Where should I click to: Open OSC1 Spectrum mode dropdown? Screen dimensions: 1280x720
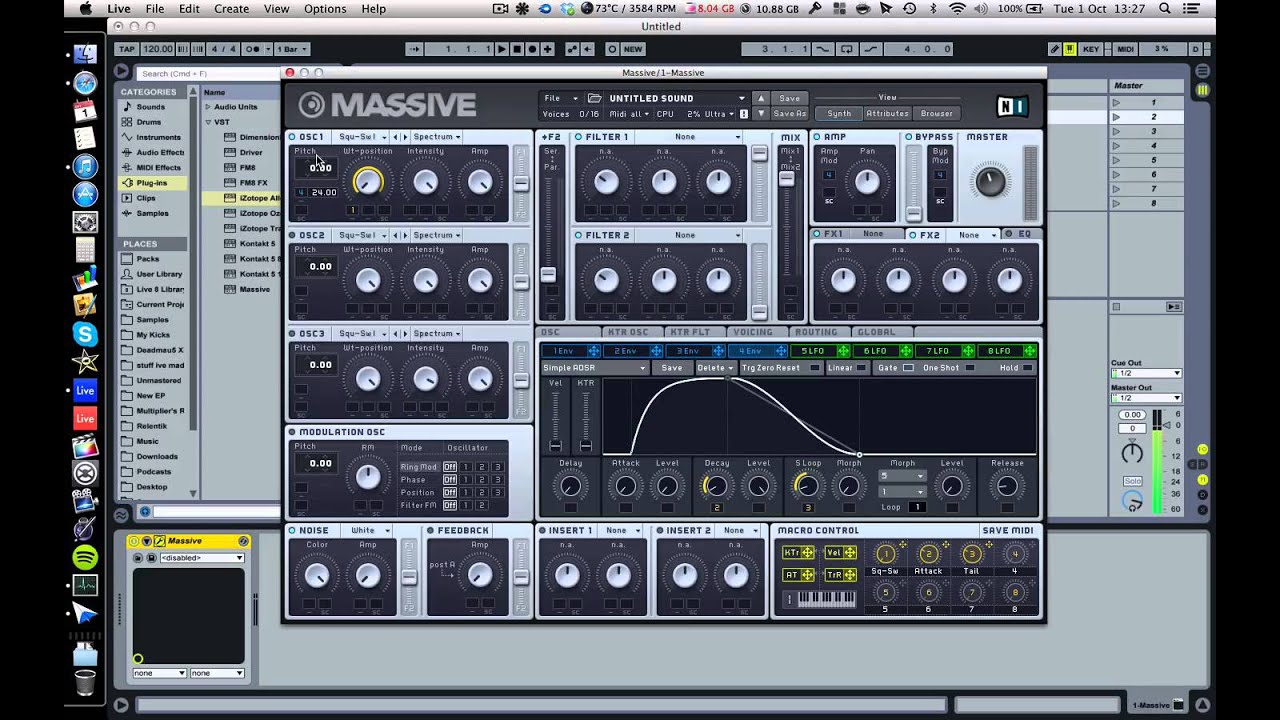pos(437,137)
